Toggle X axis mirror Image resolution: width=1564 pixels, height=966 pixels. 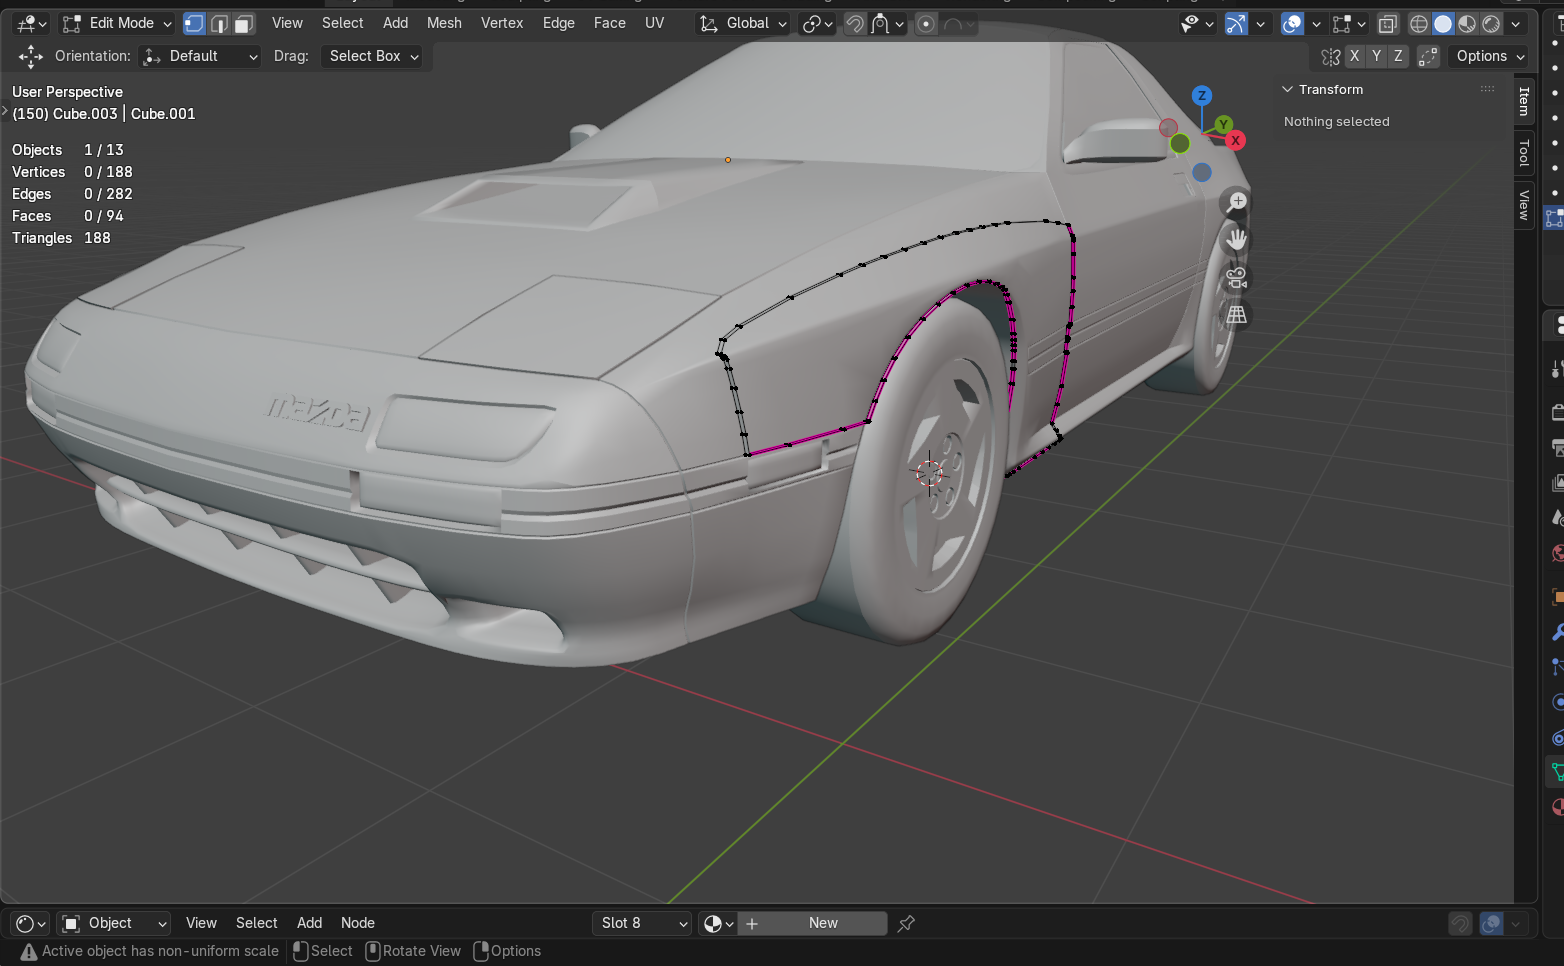click(x=1354, y=56)
